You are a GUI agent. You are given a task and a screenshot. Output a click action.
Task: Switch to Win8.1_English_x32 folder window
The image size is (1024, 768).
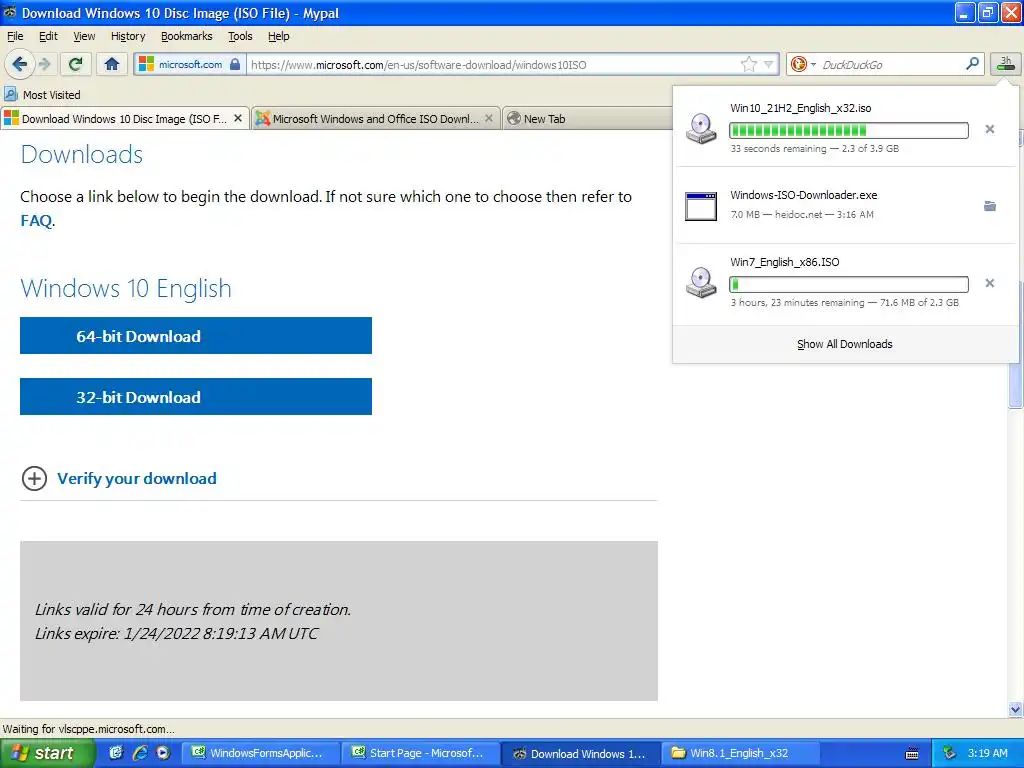pos(741,753)
